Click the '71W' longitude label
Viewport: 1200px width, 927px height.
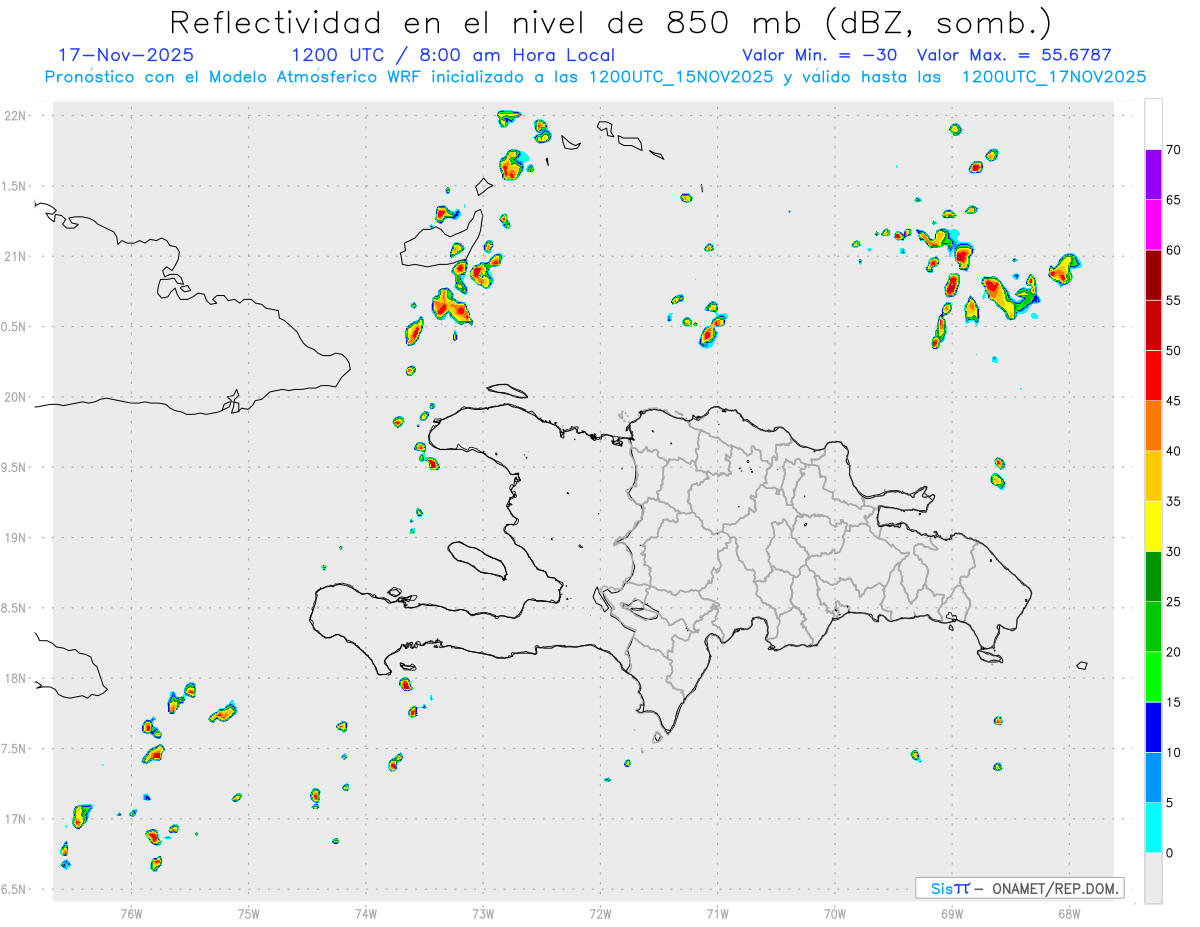pos(717,913)
